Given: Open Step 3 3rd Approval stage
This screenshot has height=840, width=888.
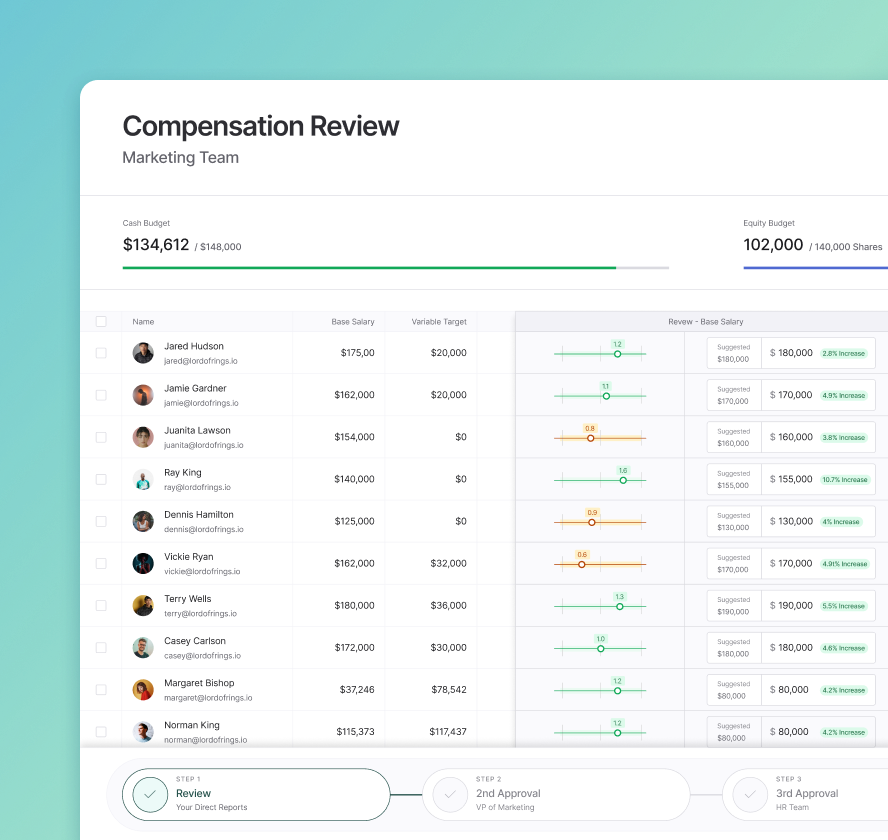Looking at the screenshot, I should pos(805,794).
